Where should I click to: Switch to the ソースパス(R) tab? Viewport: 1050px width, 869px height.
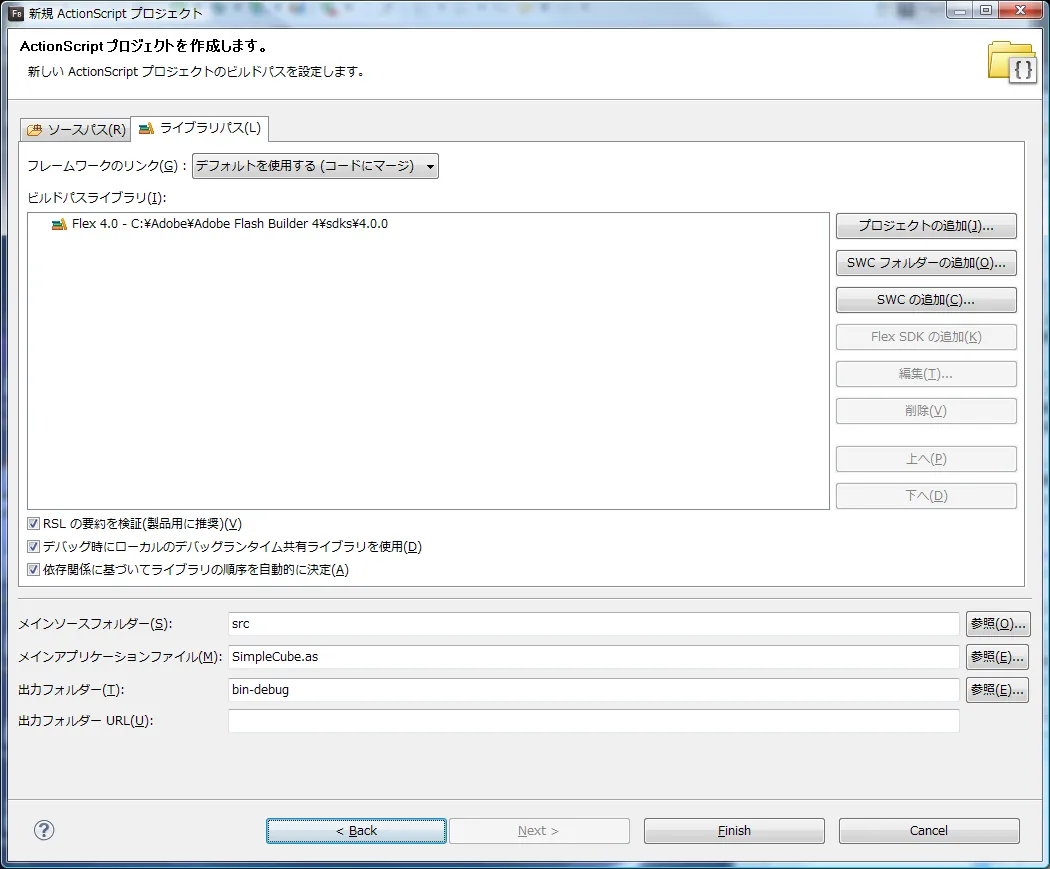point(76,129)
